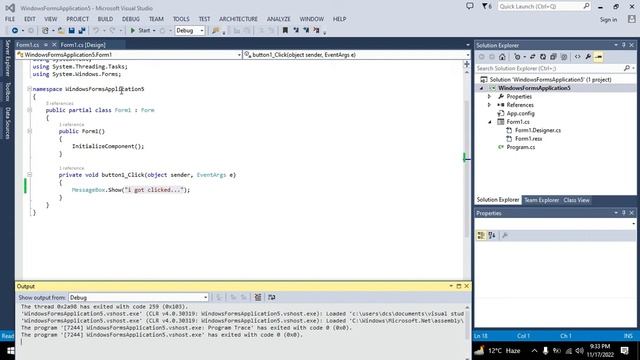This screenshot has width=640, height=360.
Task: Open the FILE menu
Action: pos(10,19)
